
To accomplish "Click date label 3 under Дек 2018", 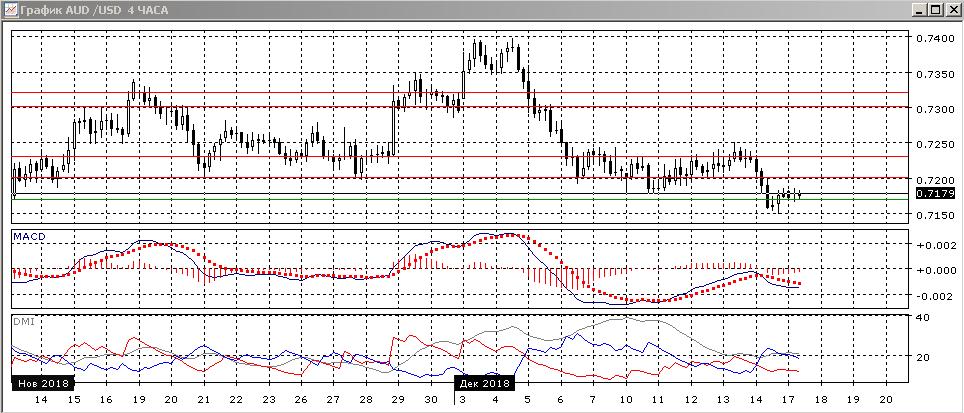I will pyautogui.click(x=463, y=399).
